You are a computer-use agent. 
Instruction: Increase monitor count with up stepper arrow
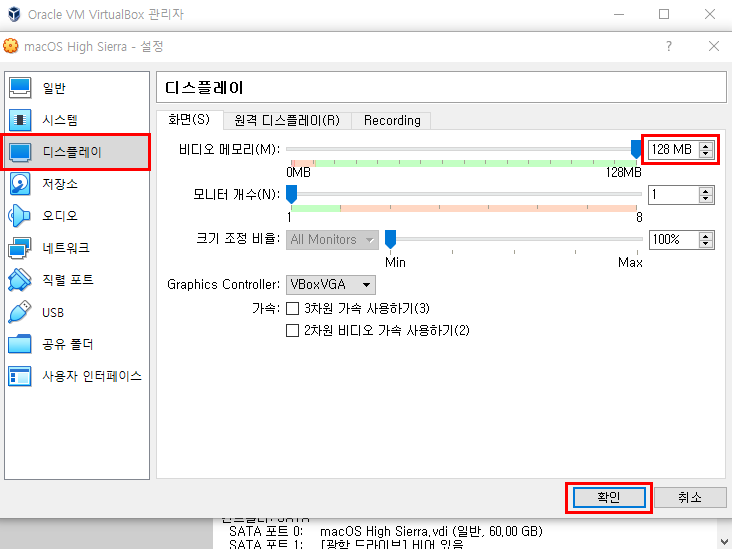[x=706, y=191]
